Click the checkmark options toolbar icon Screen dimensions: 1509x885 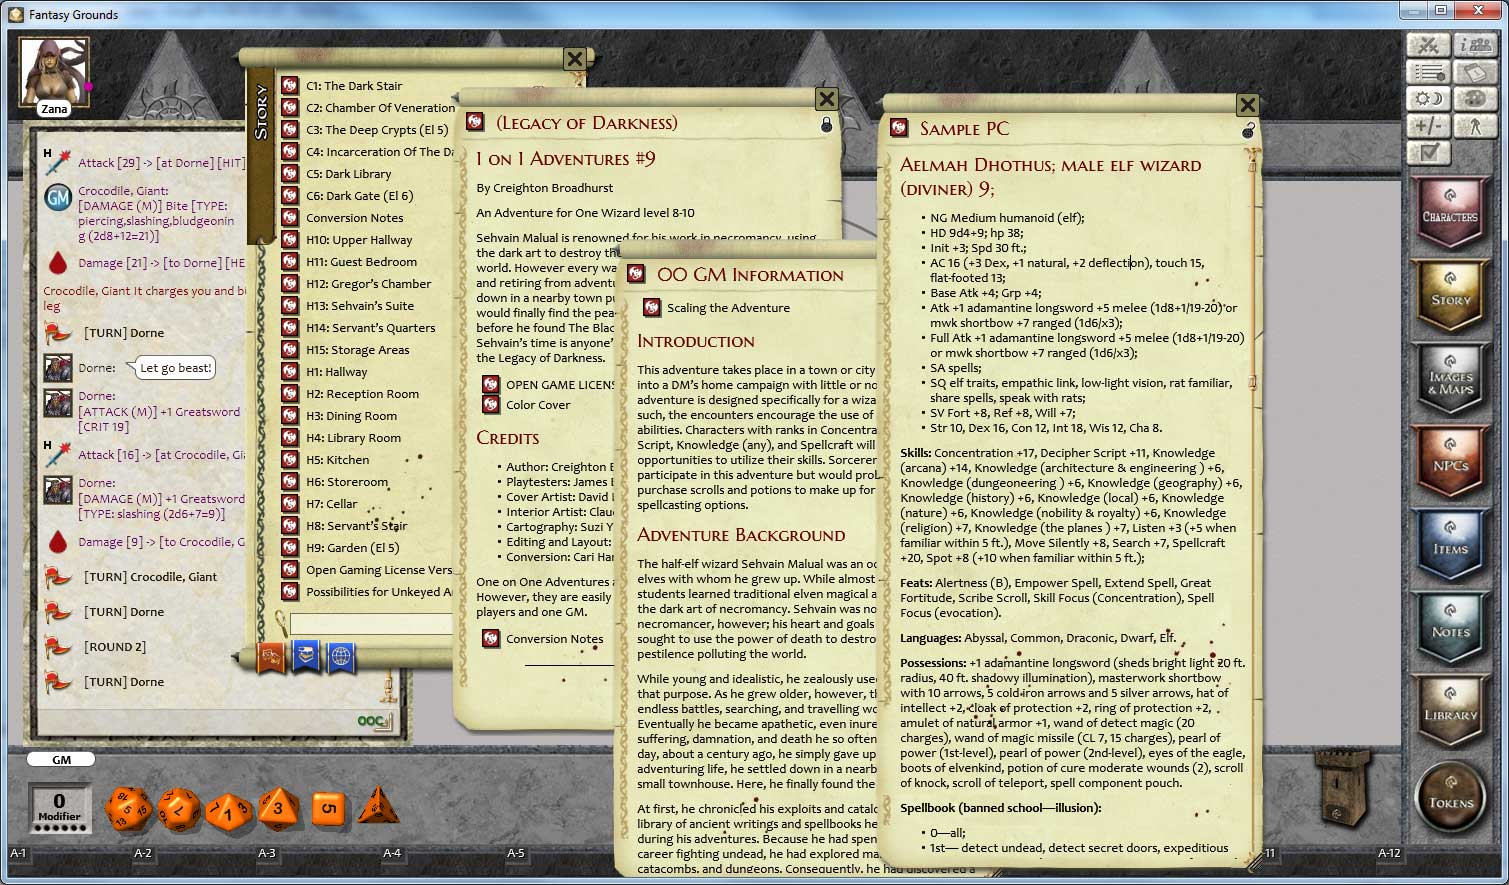click(1427, 152)
